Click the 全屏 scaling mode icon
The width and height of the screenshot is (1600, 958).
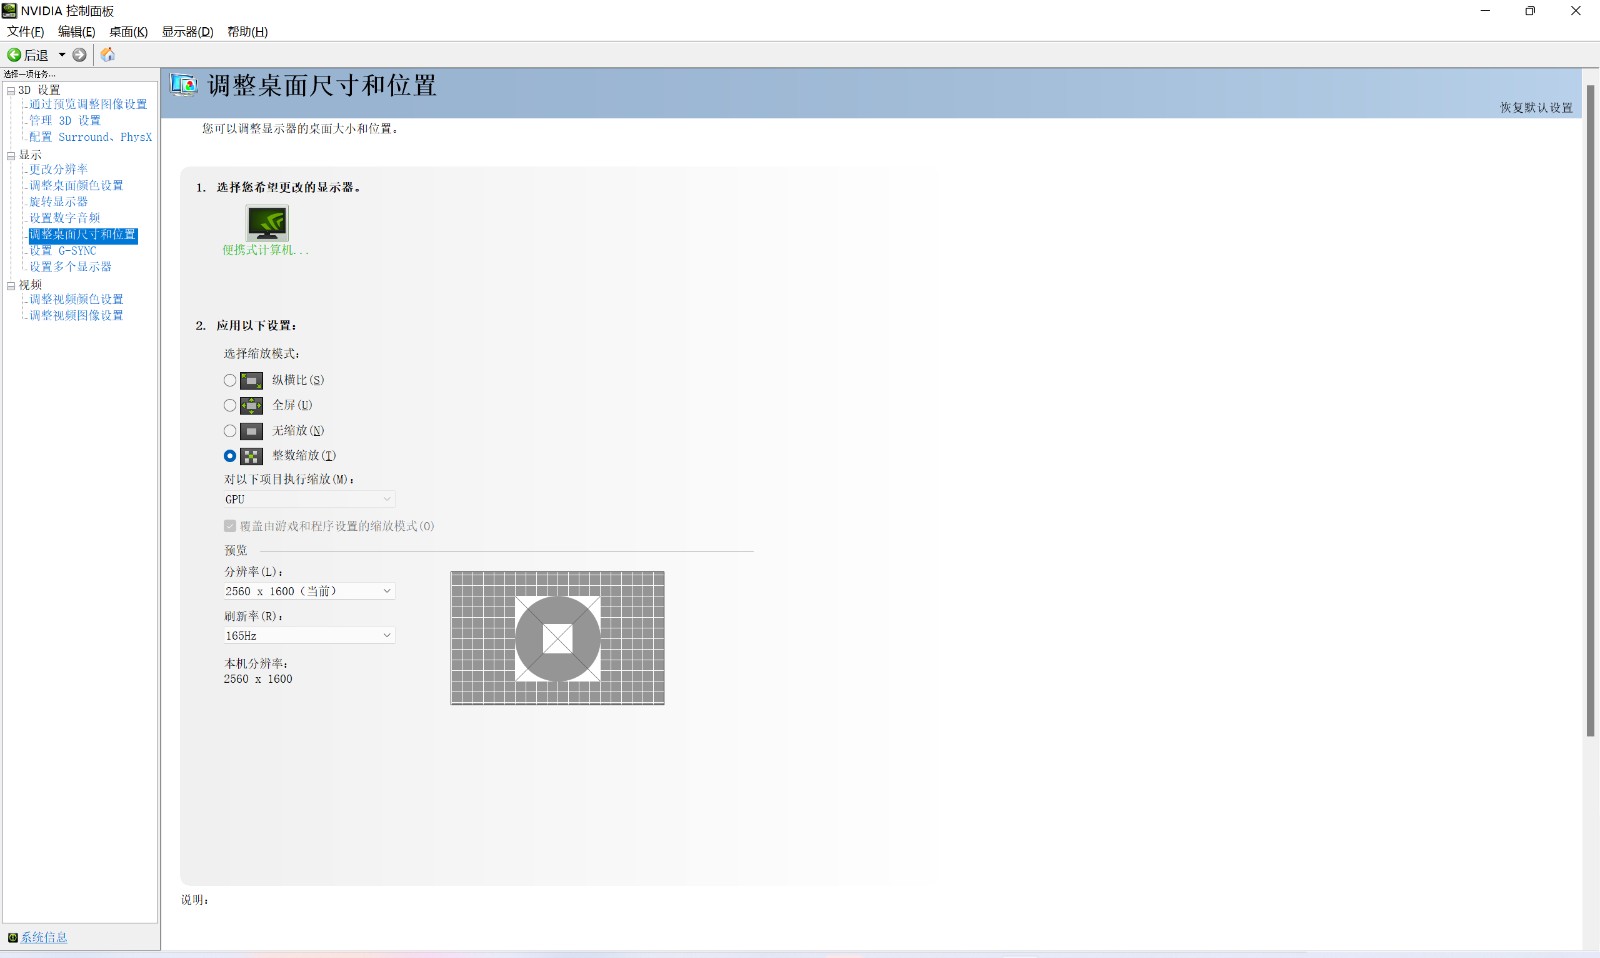coord(252,405)
